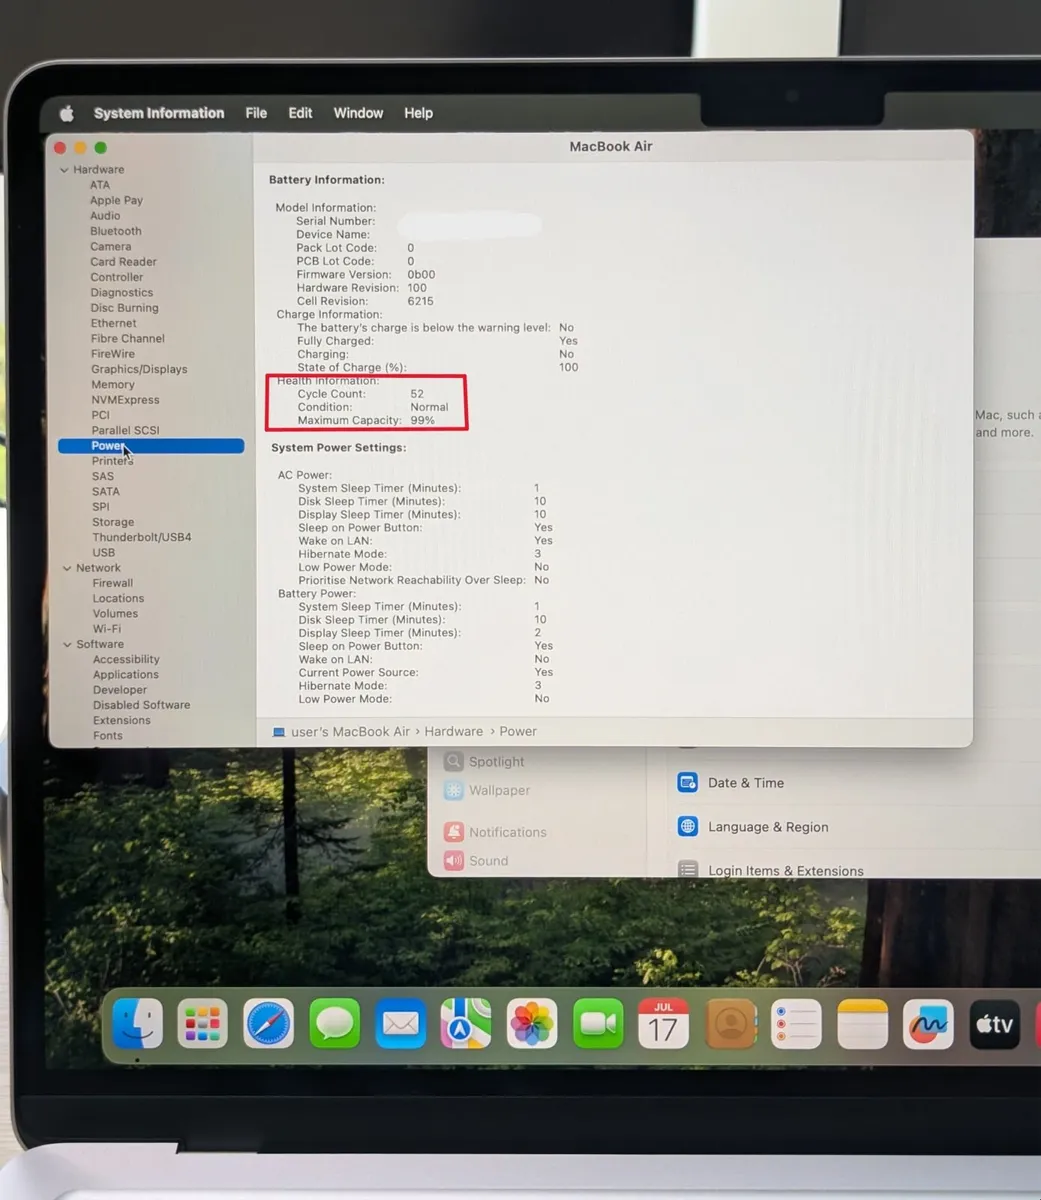Select ATA in Hardware list

coord(100,185)
